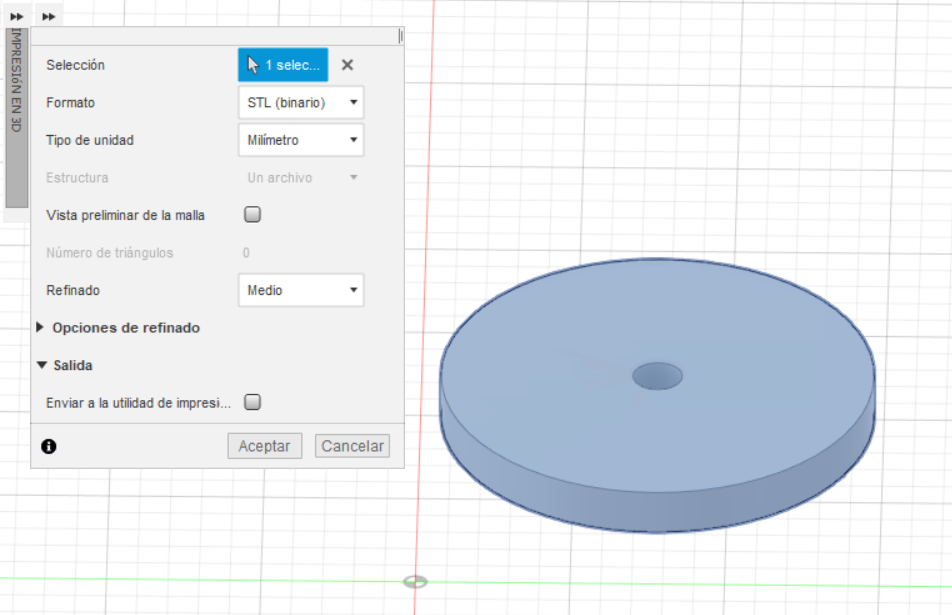The width and height of the screenshot is (952, 615).
Task: Click the dialog's top-right grip handle
Action: tap(400, 36)
